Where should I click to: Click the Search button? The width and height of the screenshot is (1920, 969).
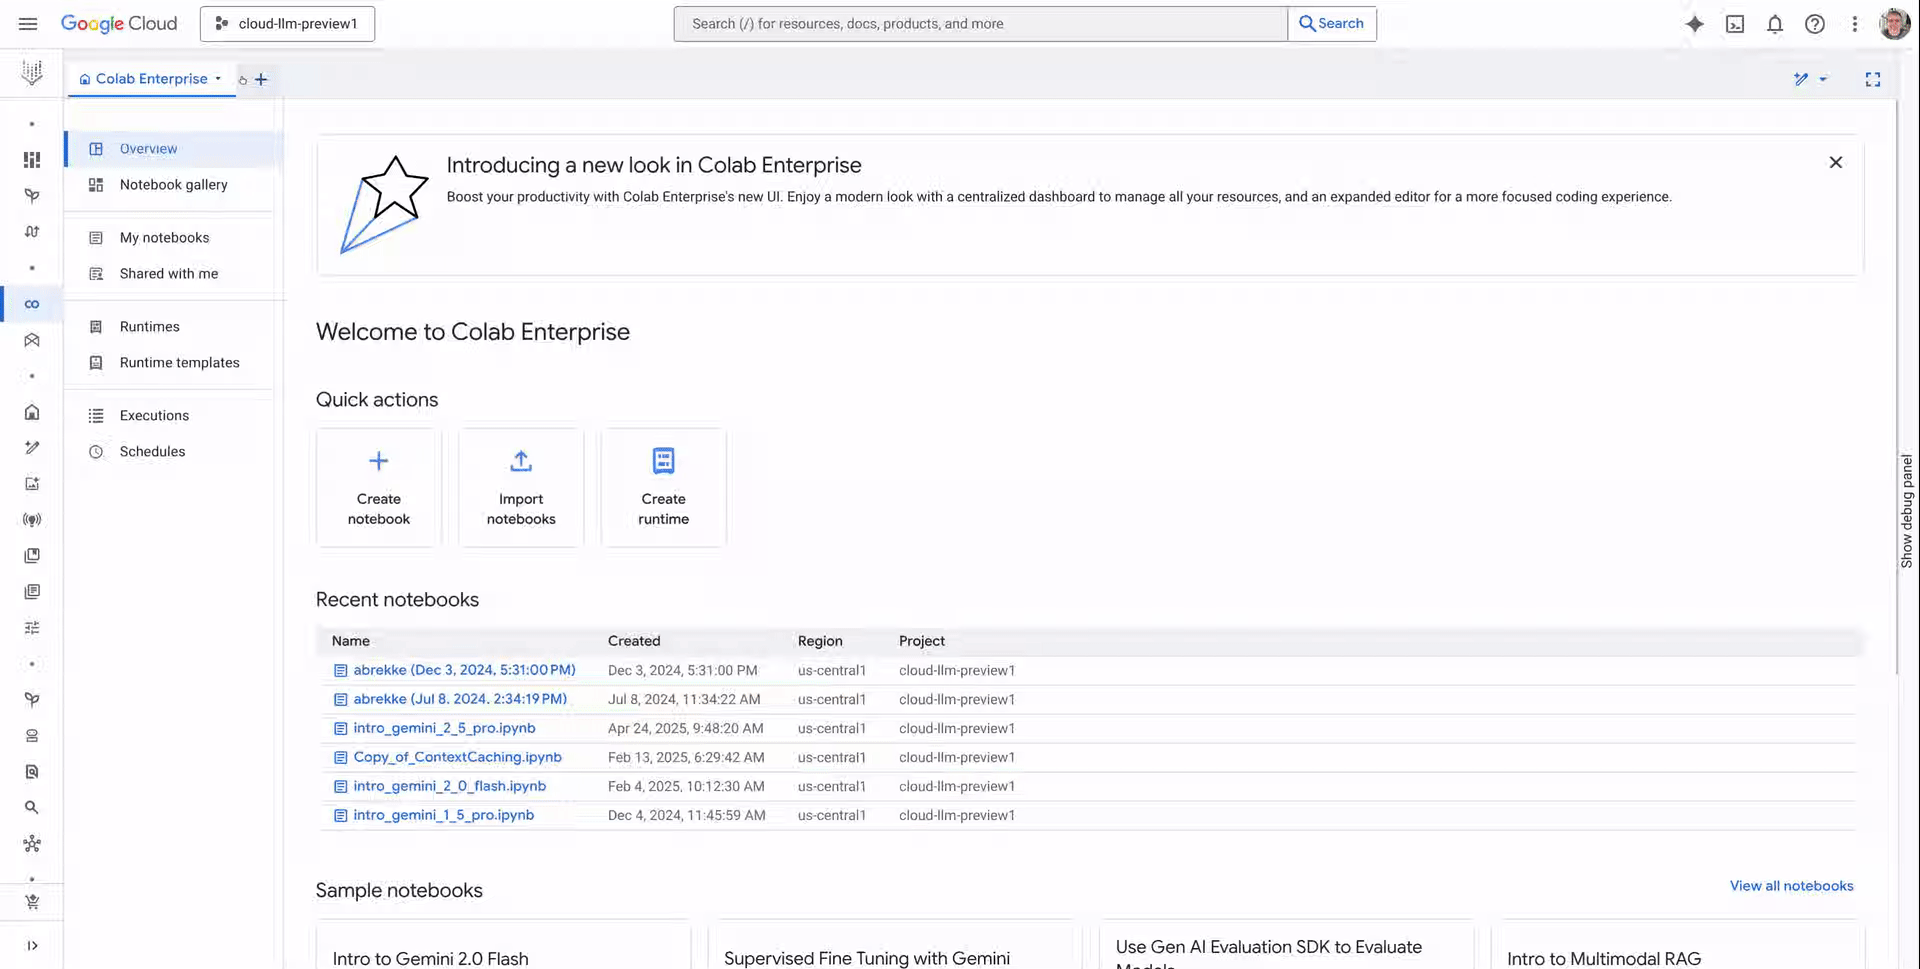tap(1332, 24)
